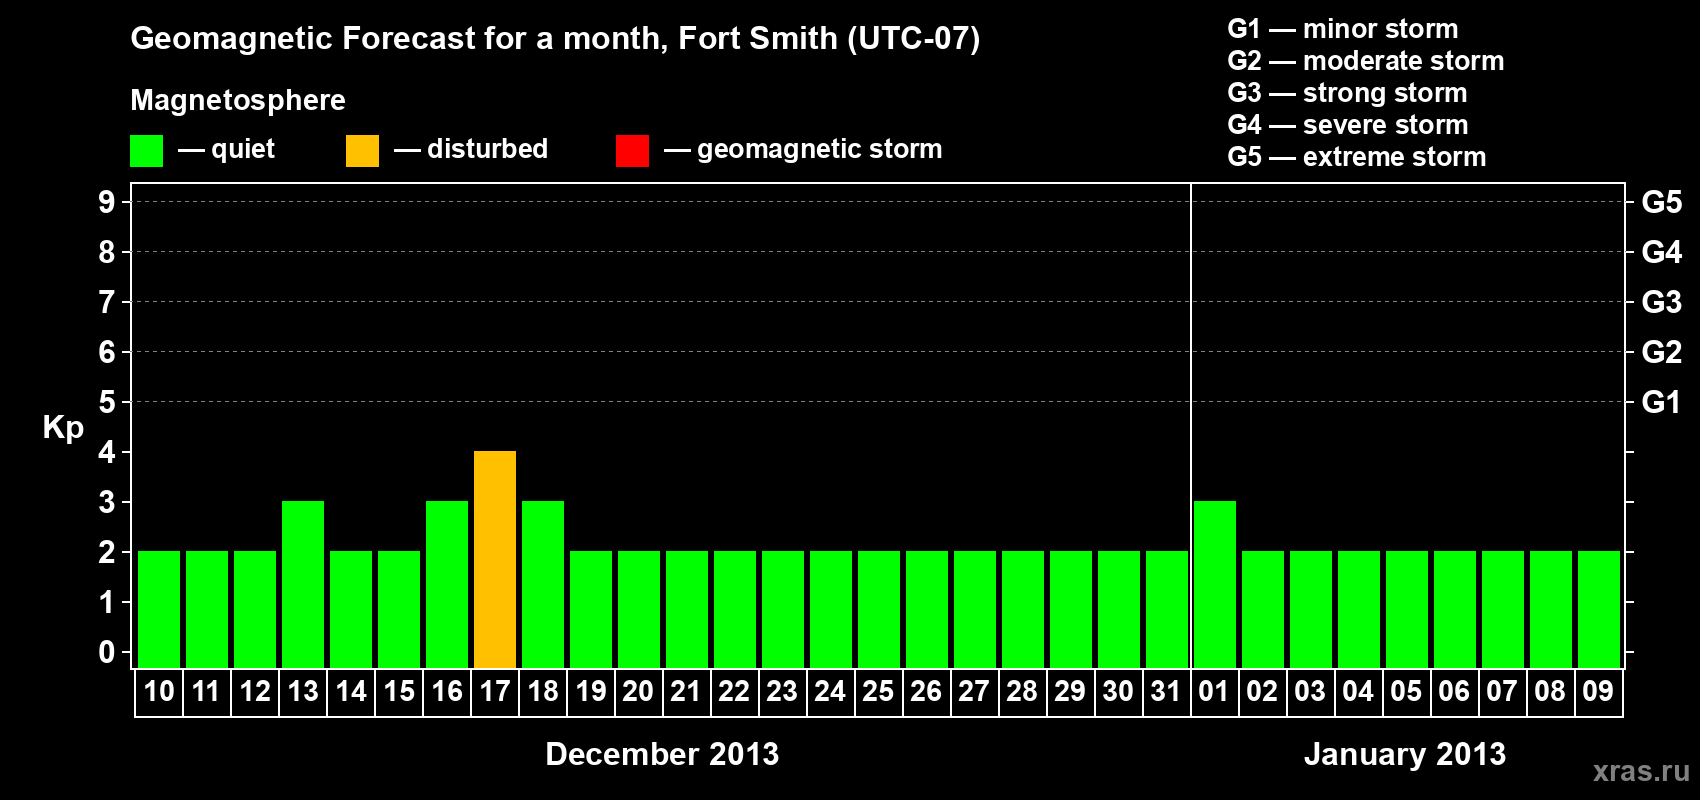The height and width of the screenshot is (800, 1700).
Task: Select the green bar for December 10
Action: tap(159, 609)
